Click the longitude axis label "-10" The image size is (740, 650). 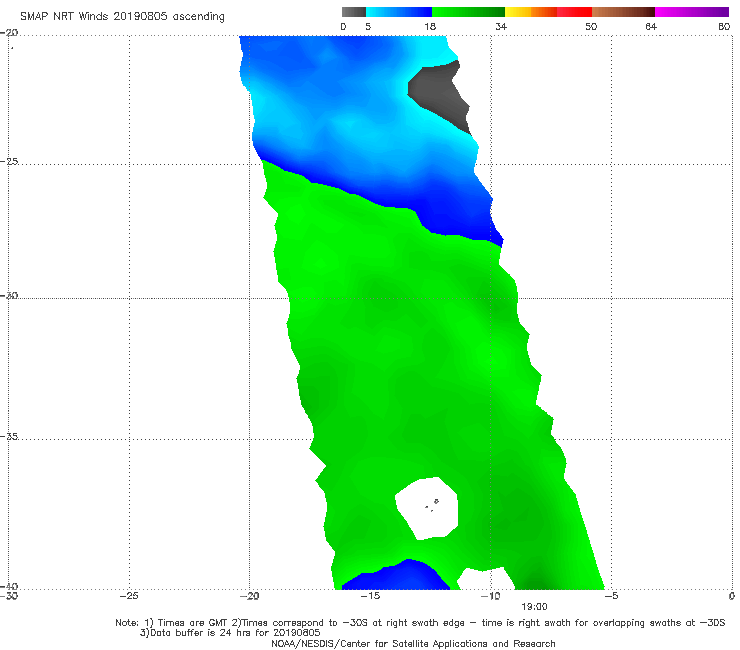click(x=490, y=596)
